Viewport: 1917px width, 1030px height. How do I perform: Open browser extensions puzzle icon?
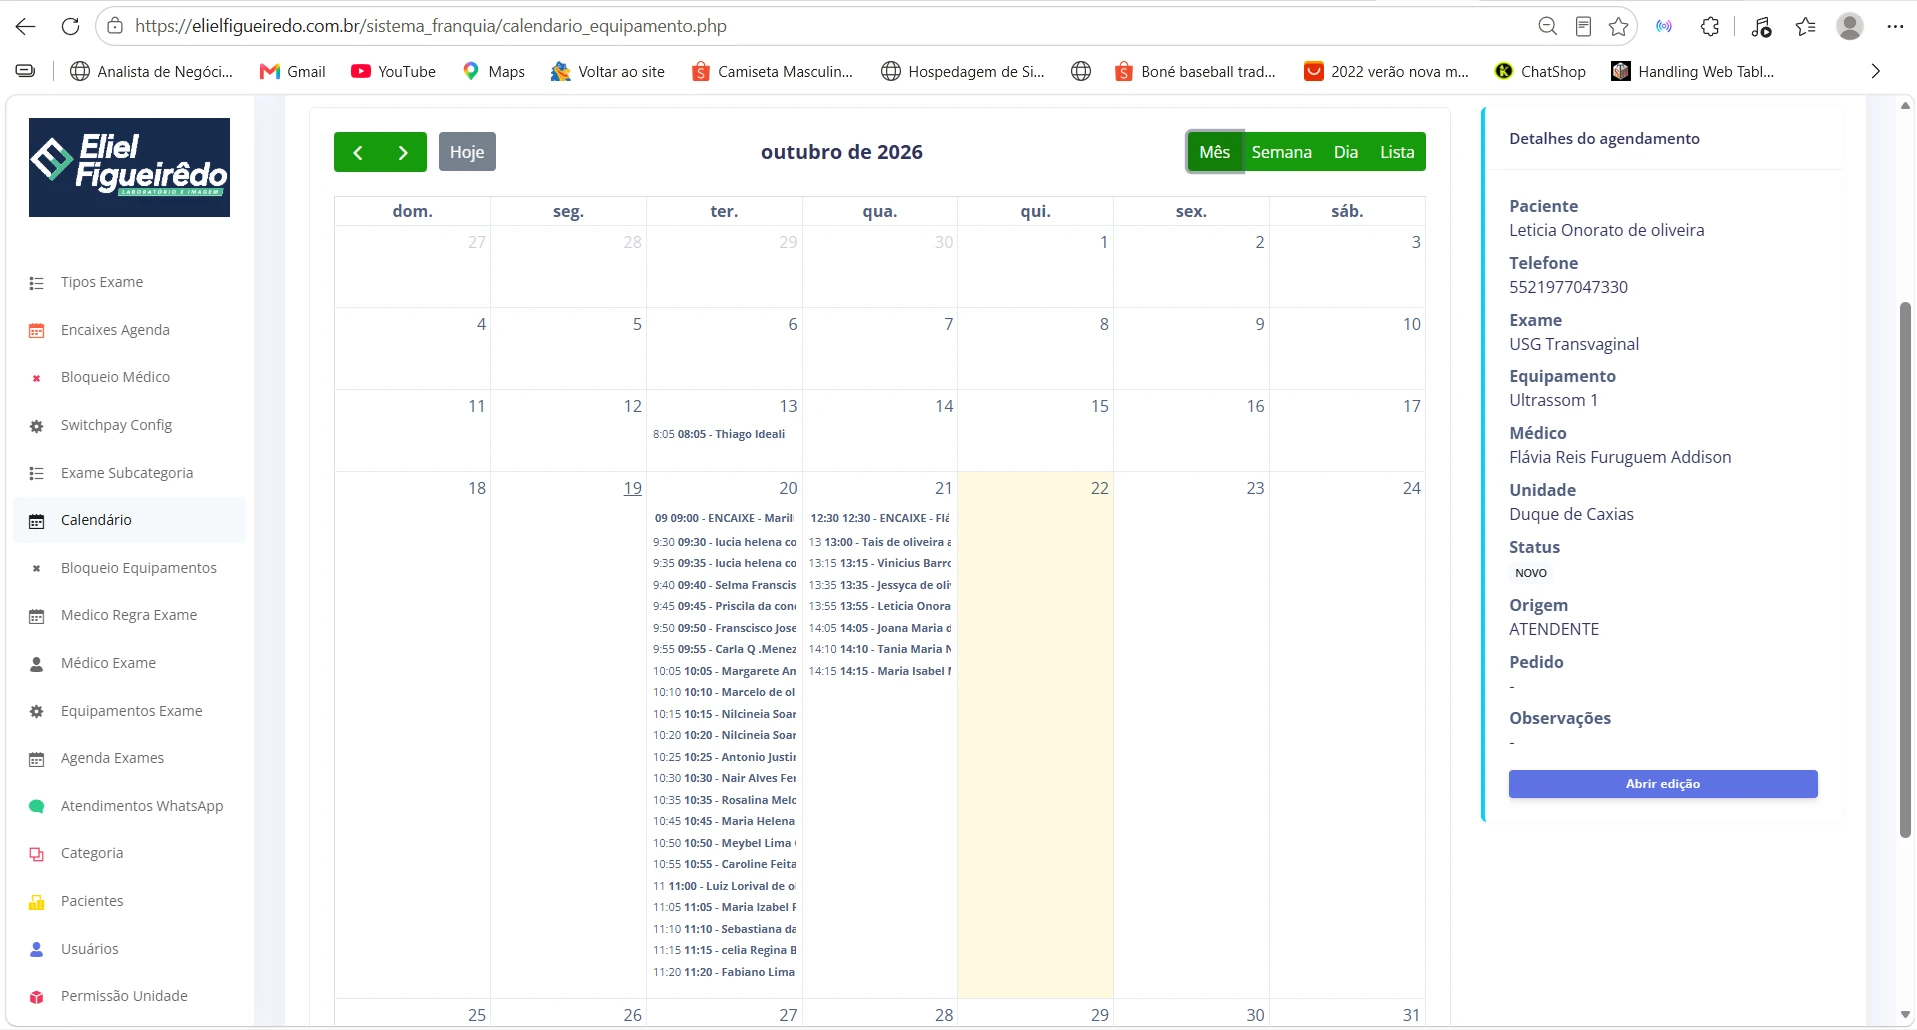tap(1710, 26)
